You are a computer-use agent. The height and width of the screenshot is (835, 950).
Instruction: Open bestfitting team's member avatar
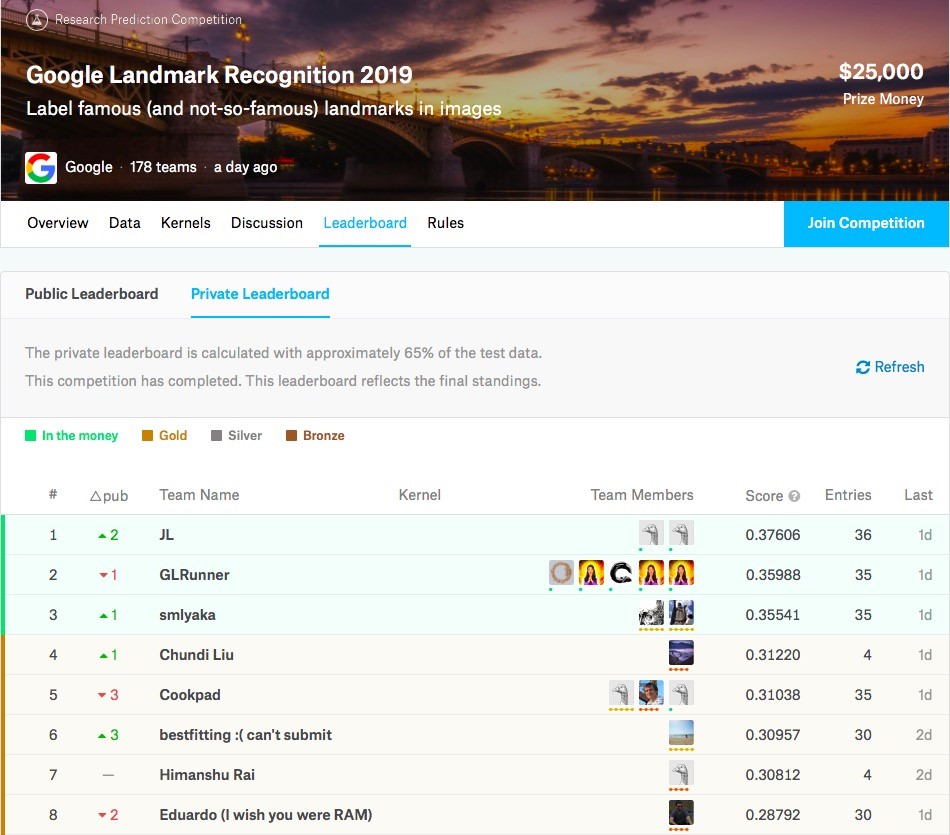click(x=681, y=733)
